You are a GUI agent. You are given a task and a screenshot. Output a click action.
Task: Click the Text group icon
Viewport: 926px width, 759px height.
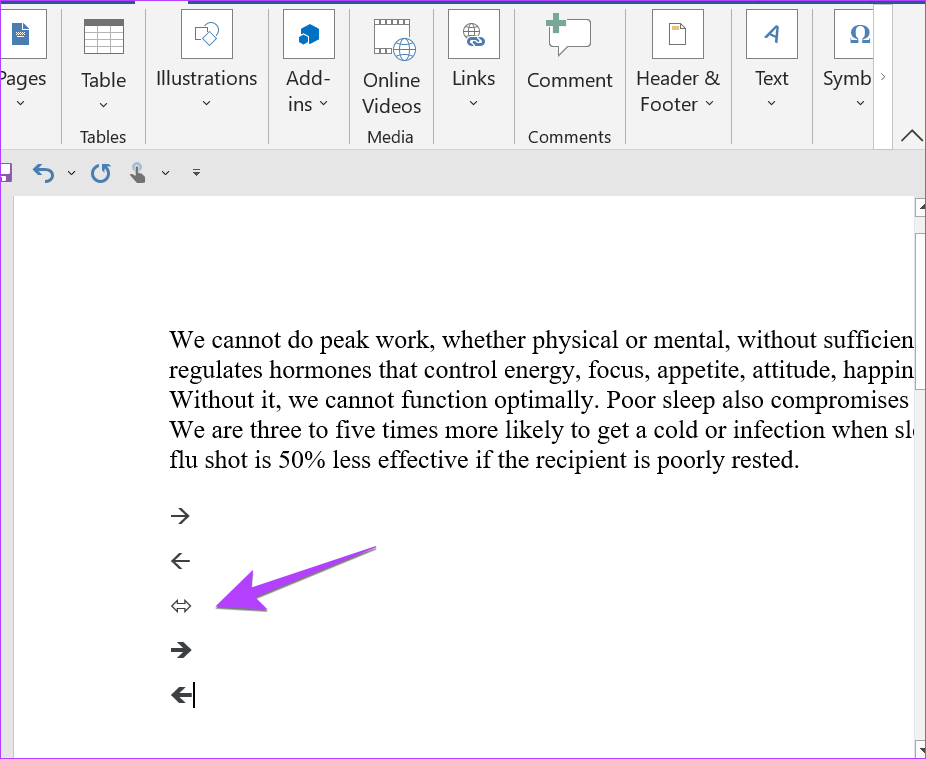tap(771, 35)
